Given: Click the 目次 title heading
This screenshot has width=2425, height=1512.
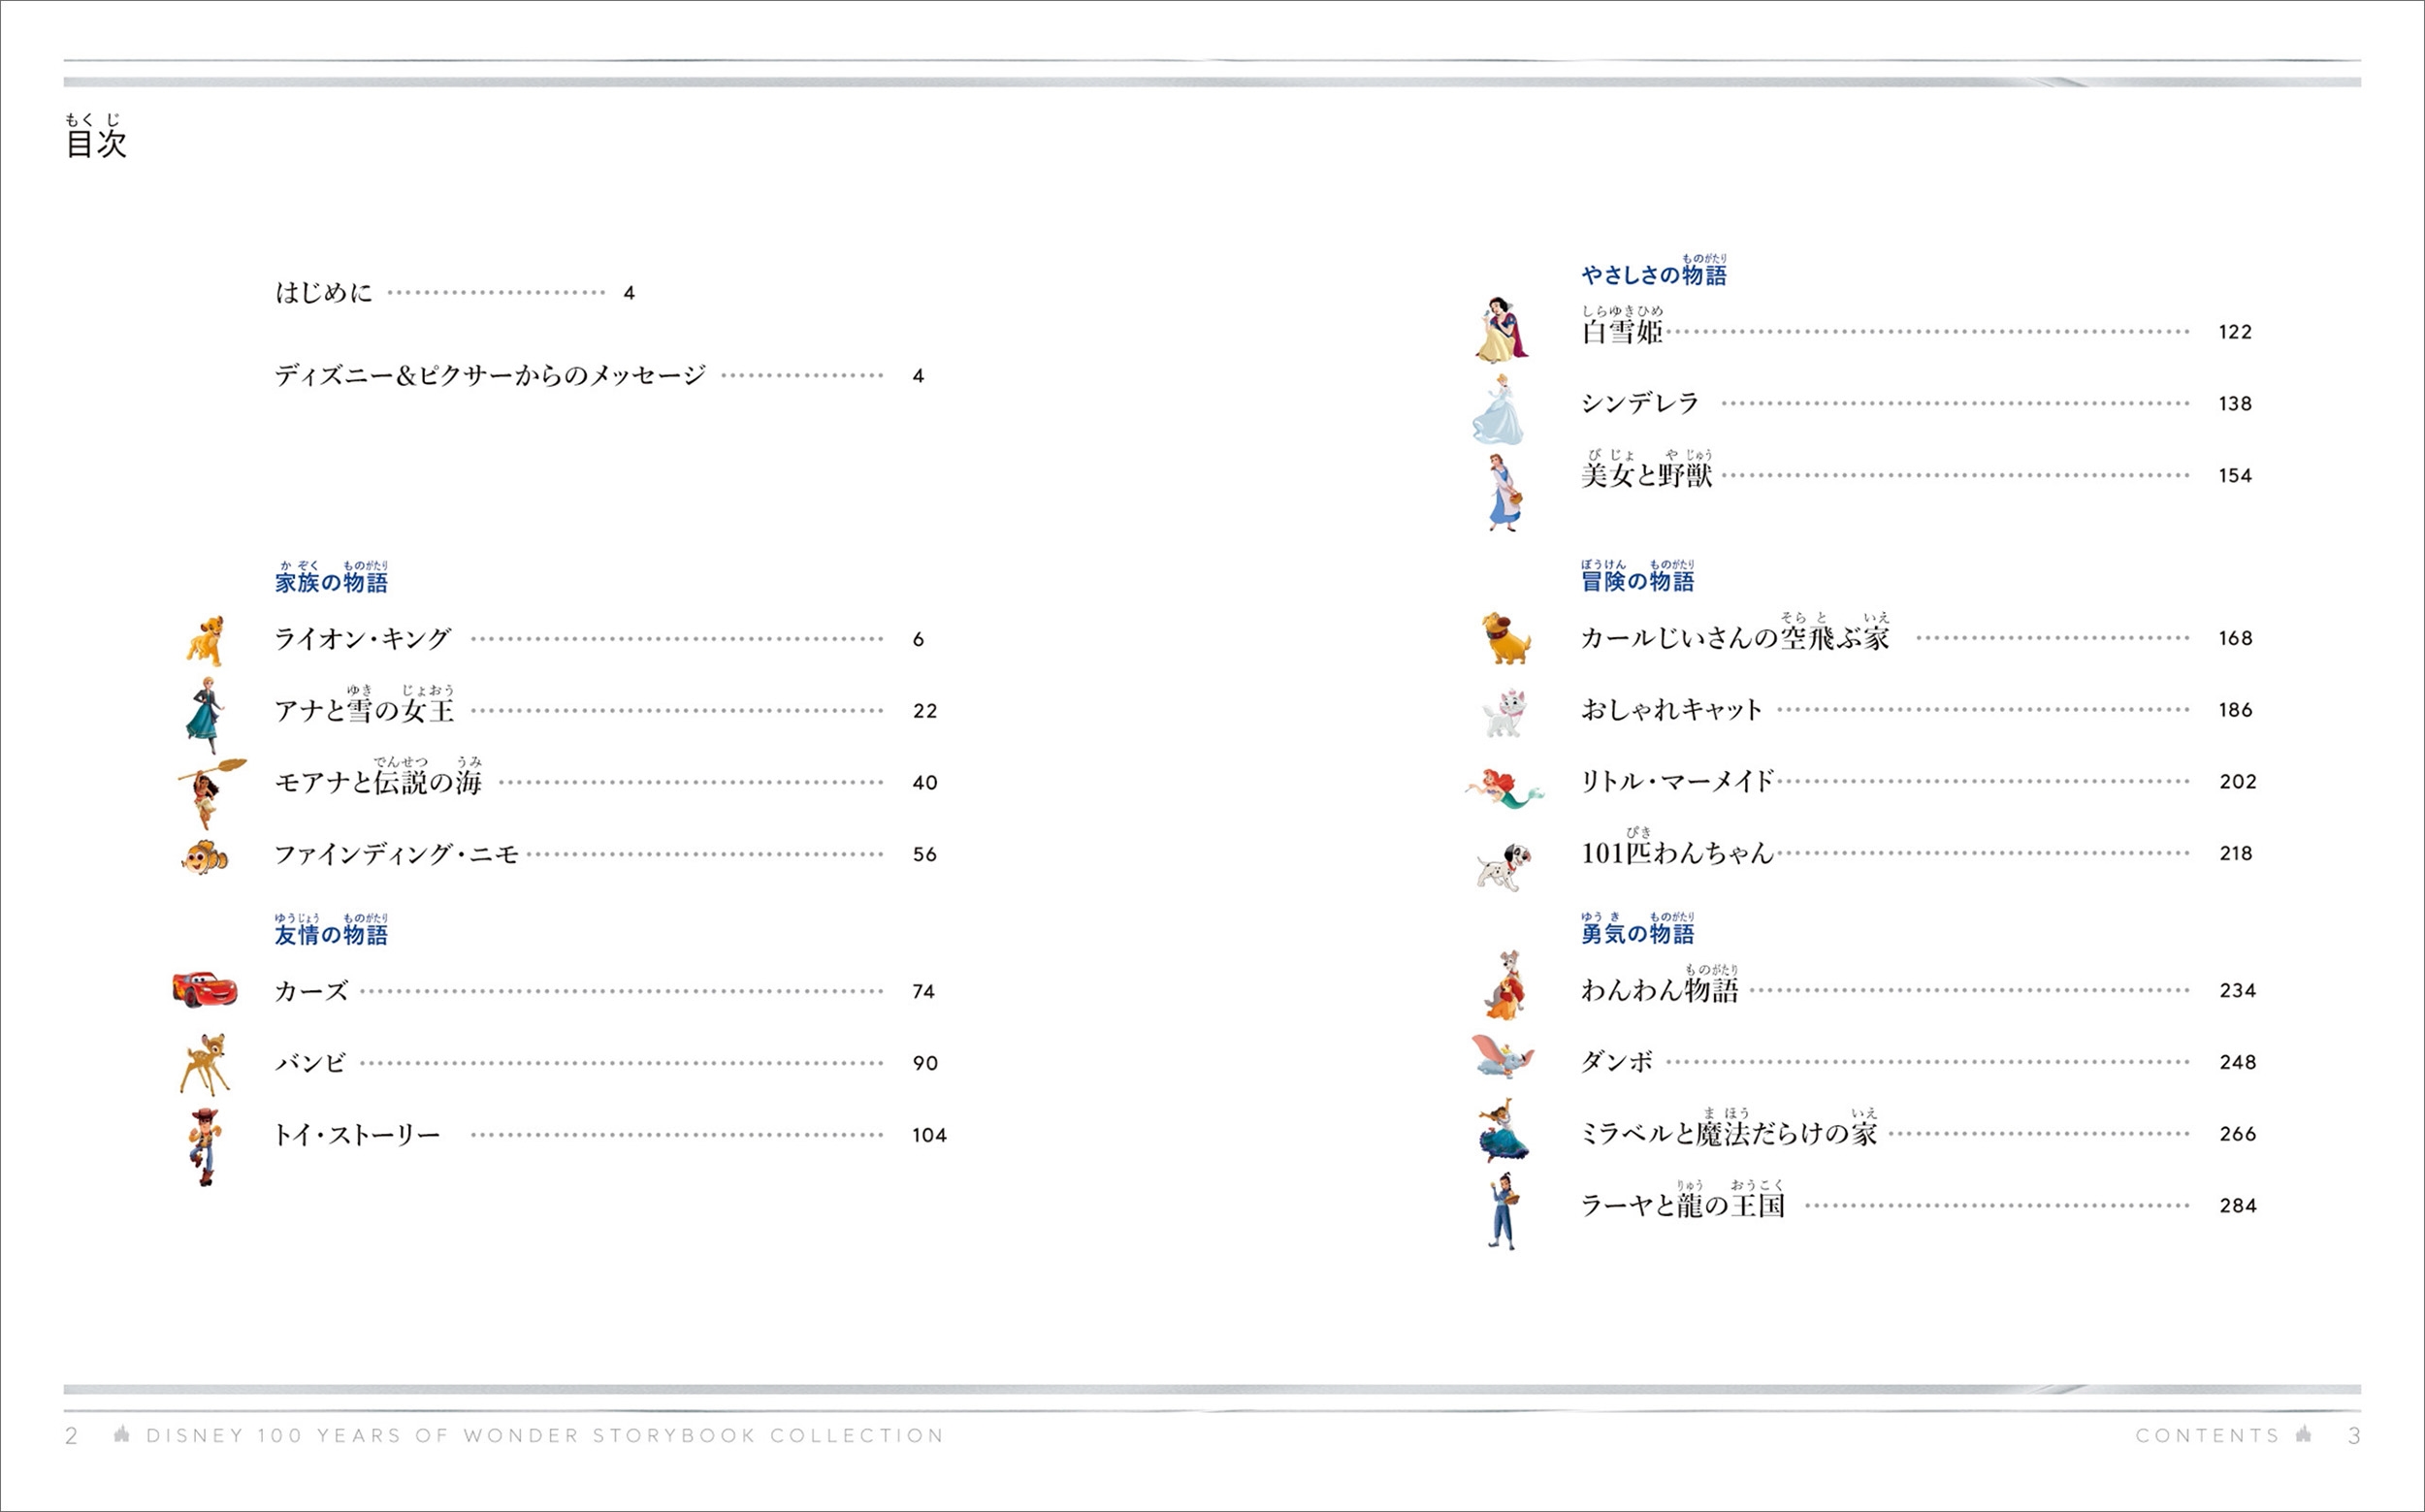Looking at the screenshot, I should pos(96,143).
